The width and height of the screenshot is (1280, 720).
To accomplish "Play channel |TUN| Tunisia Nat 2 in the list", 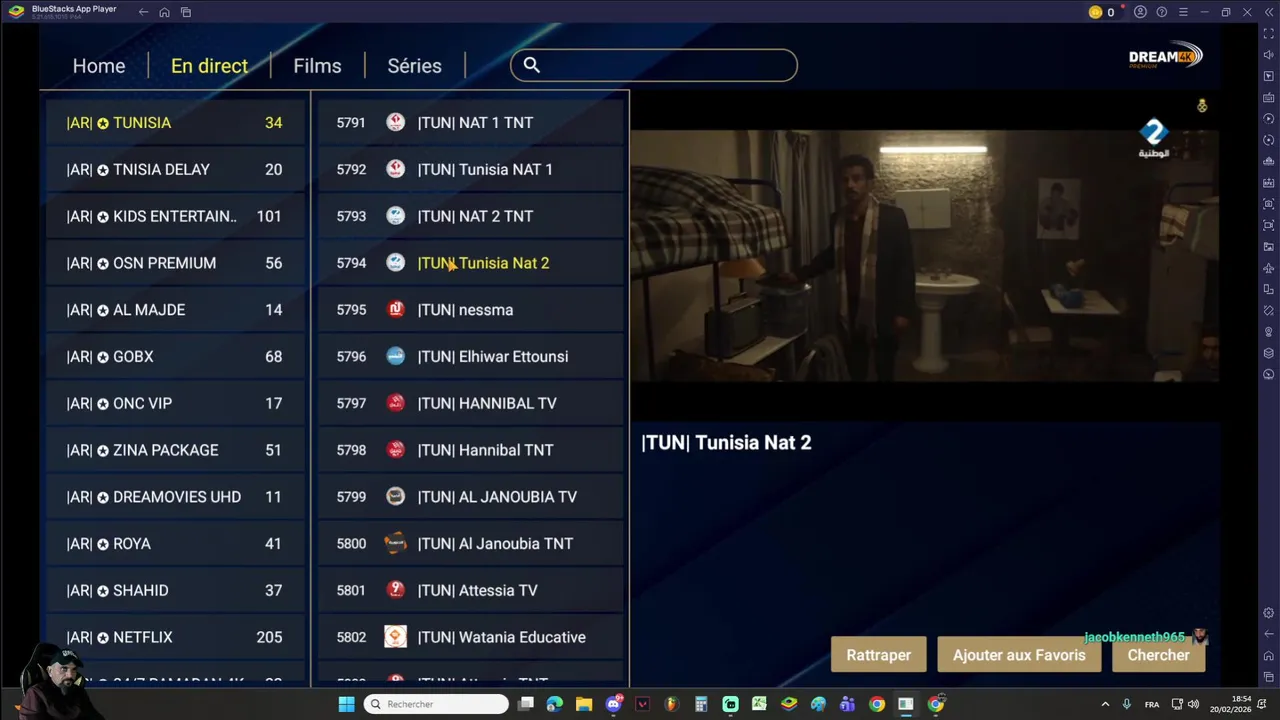I will click(x=471, y=263).
